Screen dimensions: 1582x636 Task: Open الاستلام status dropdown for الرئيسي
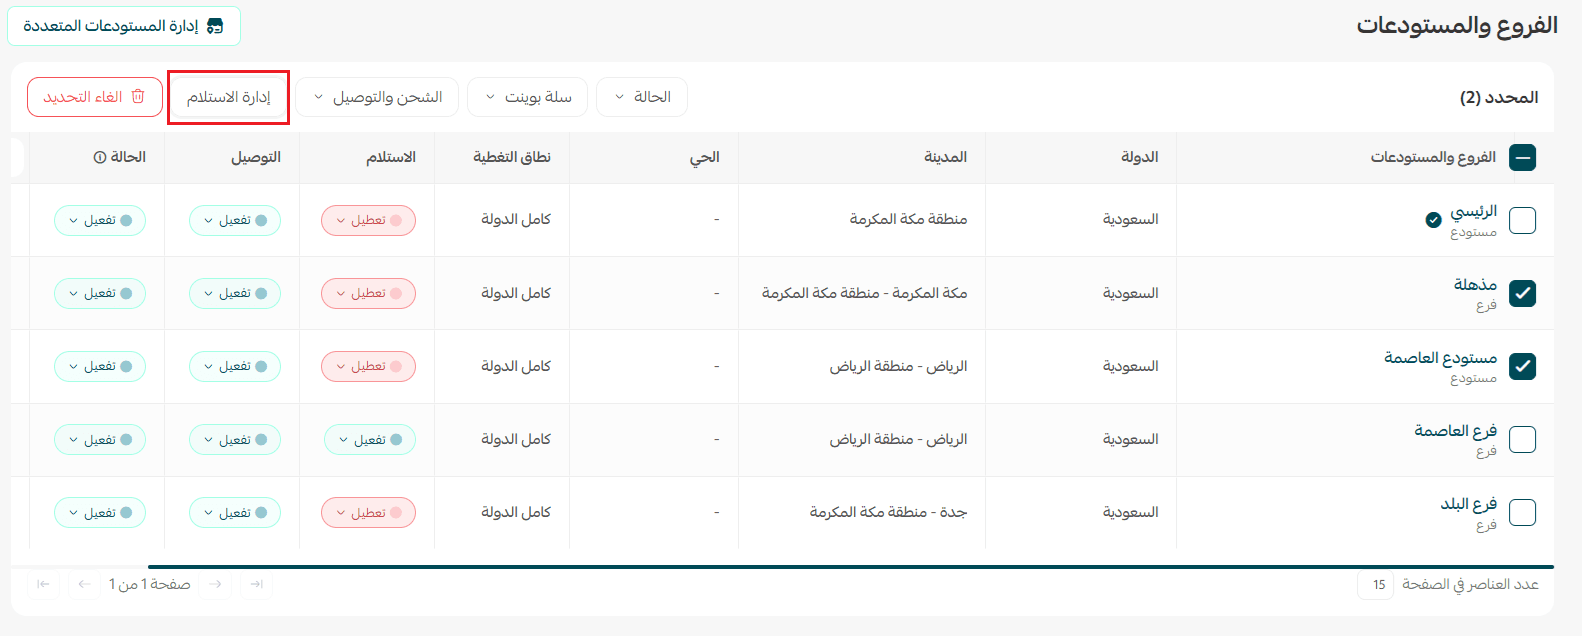tap(368, 220)
